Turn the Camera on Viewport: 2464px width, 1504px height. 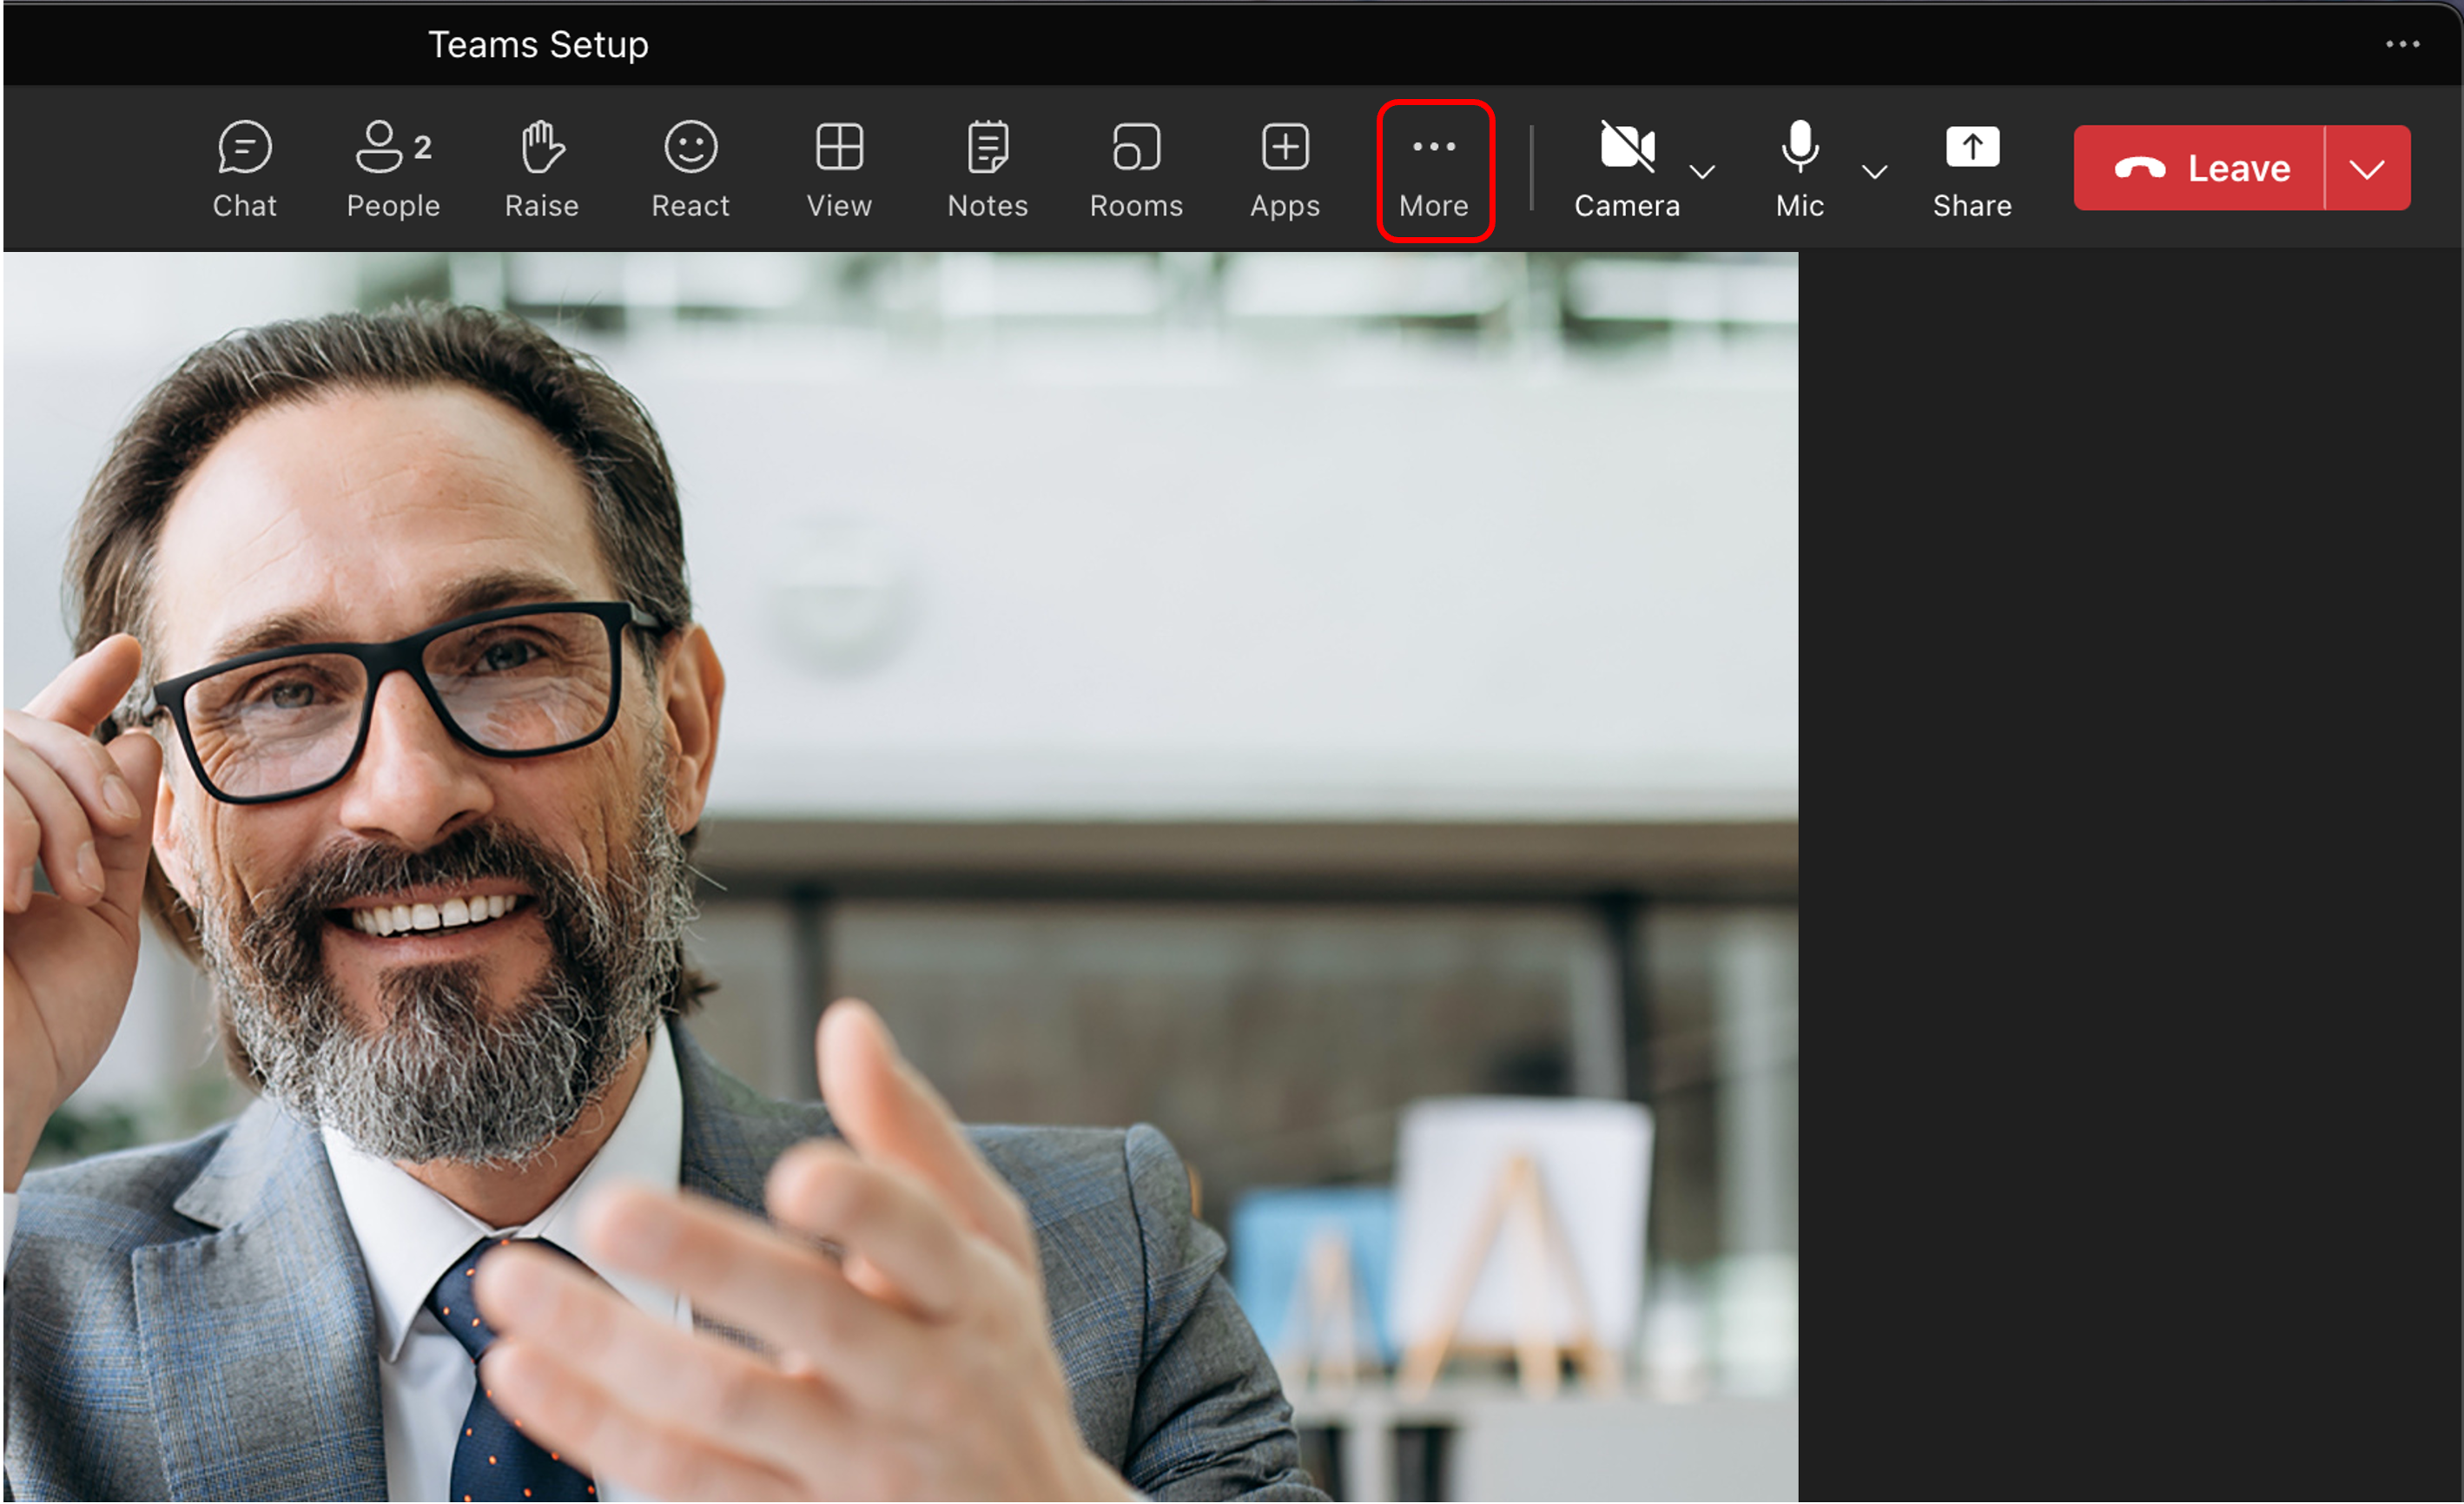pyautogui.click(x=1627, y=169)
